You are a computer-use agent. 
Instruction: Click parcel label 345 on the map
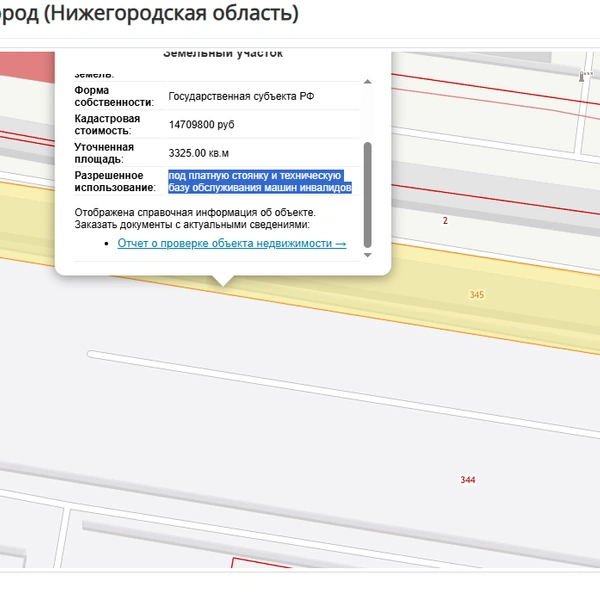click(477, 295)
